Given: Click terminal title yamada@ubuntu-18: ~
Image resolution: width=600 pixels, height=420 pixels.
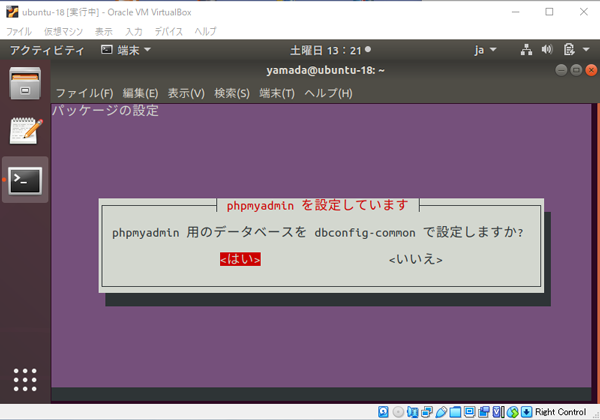Looking at the screenshot, I should click(x=325, y=70).
